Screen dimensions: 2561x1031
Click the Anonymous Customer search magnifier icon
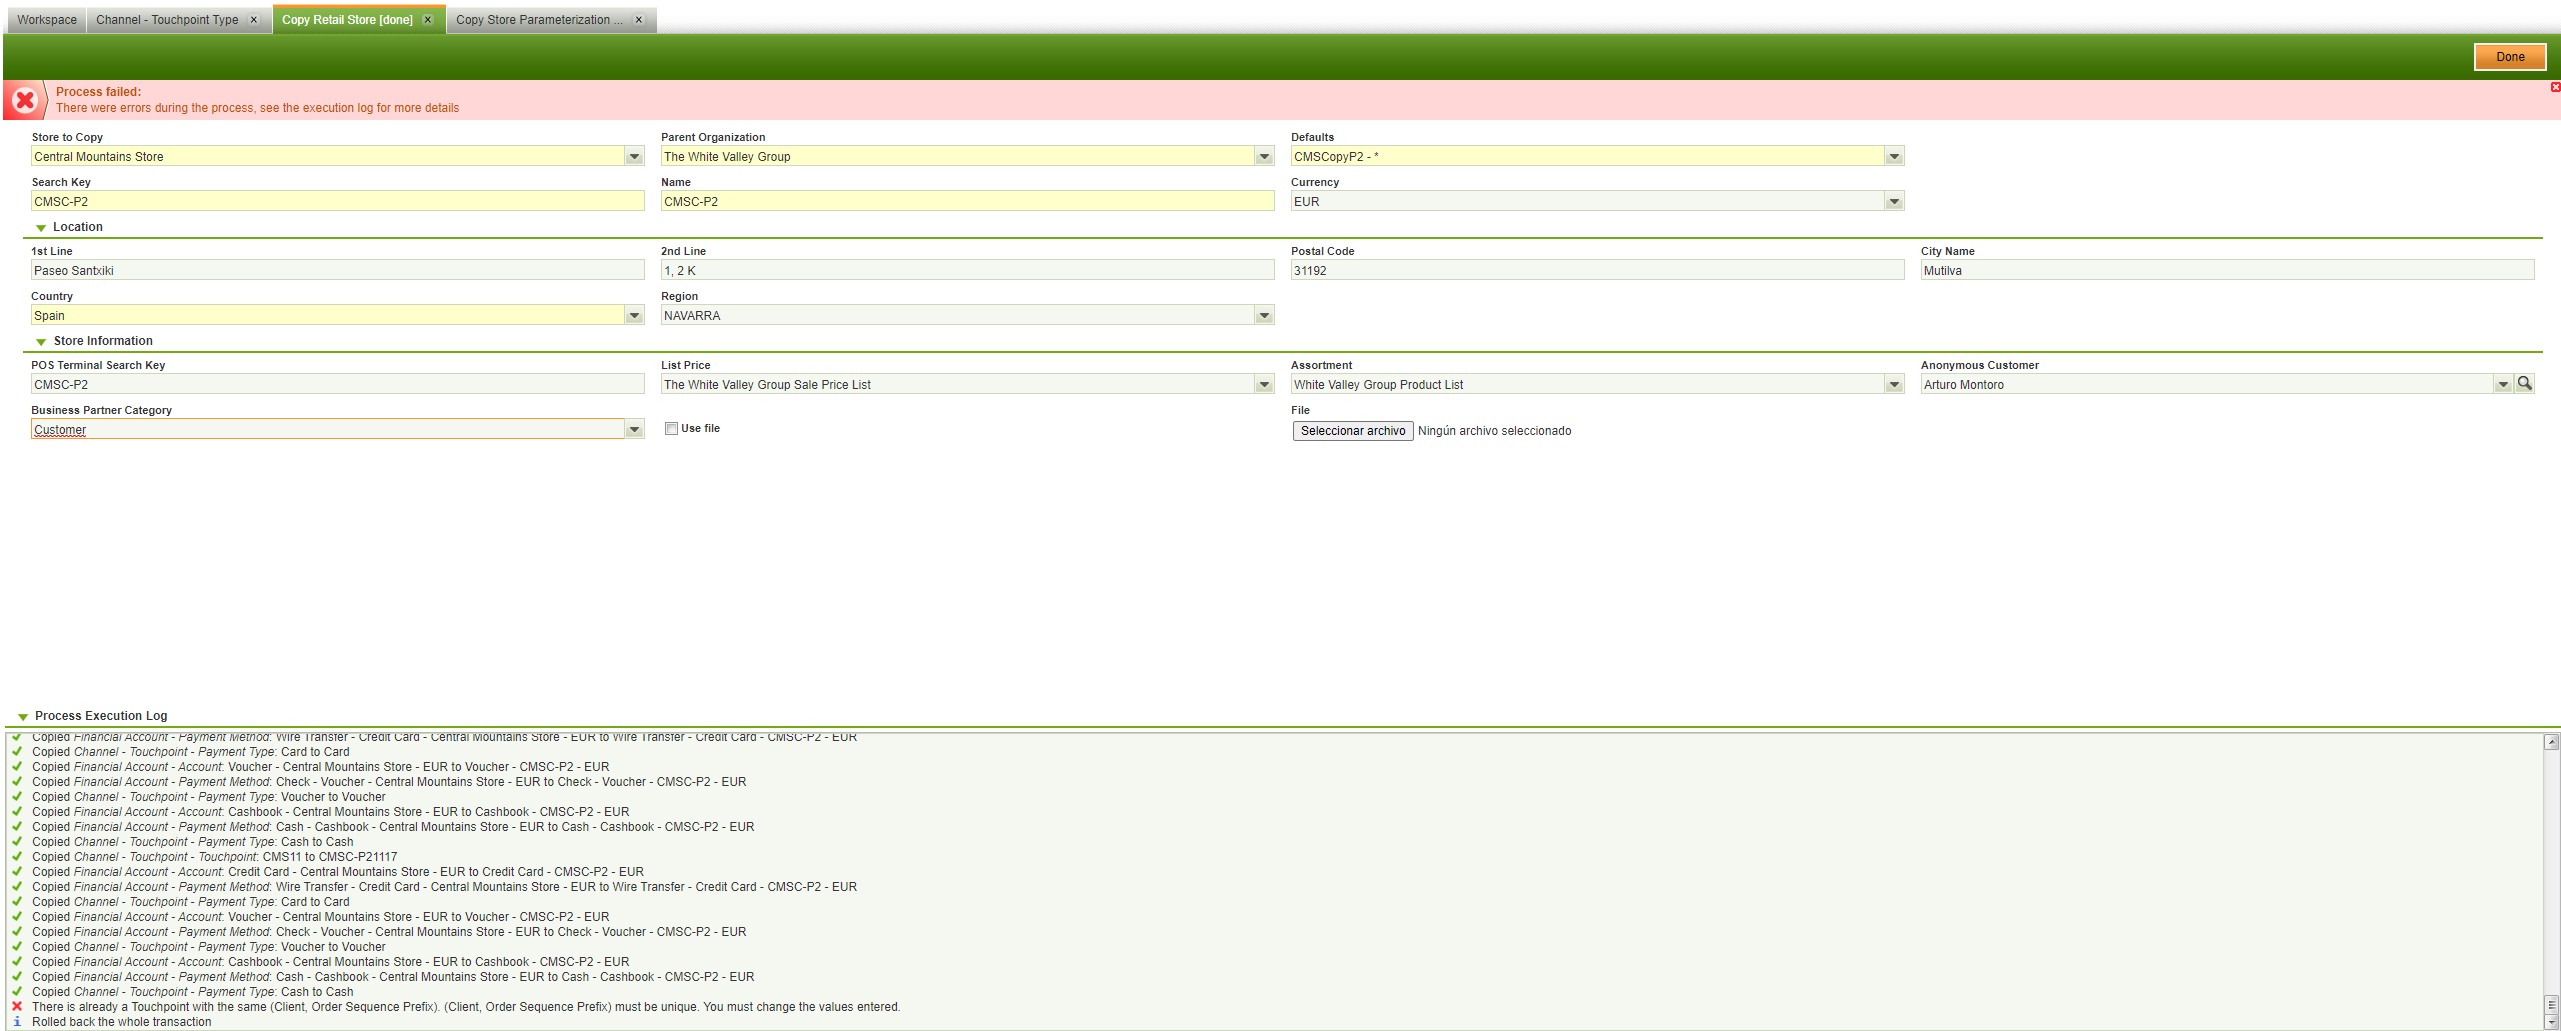pyautogui.click(x=2524, y=384)
